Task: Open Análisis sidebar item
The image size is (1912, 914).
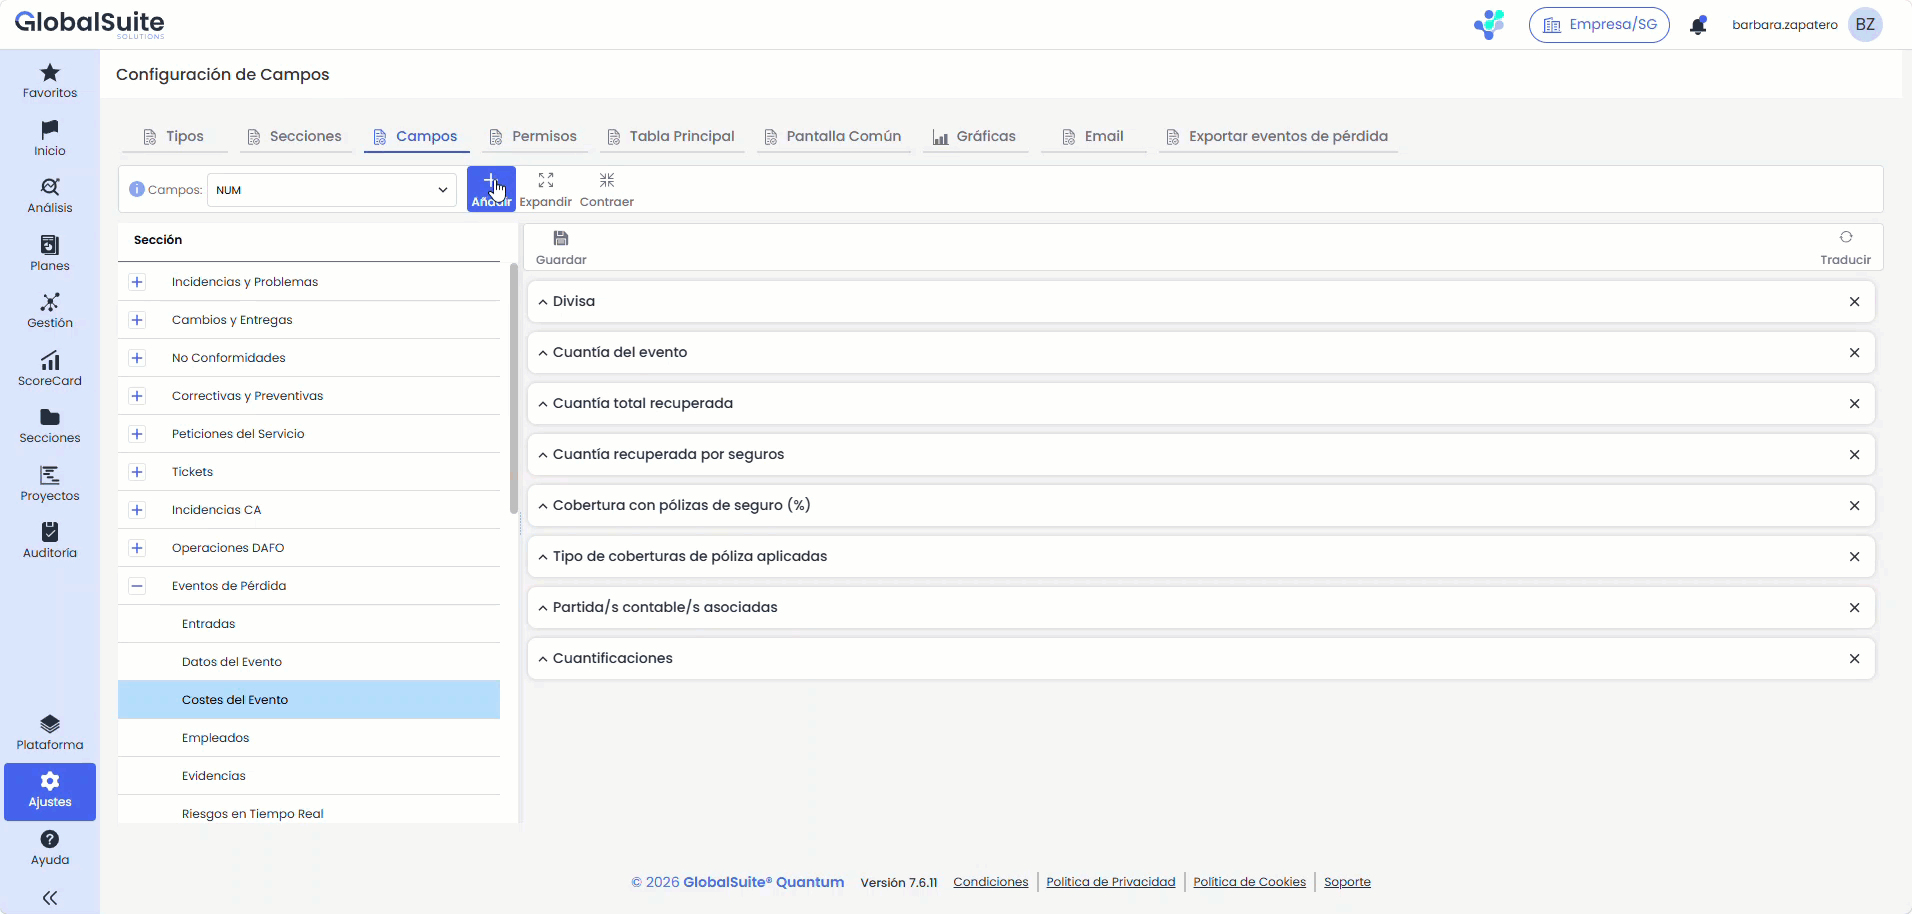Action: click(x=50, y=196)
